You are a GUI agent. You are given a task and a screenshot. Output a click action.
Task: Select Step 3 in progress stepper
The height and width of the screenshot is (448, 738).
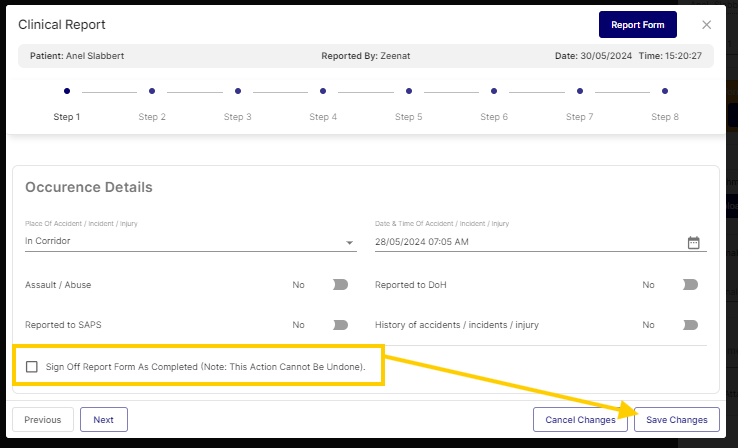pyautogui.click(x=237, y=91)
